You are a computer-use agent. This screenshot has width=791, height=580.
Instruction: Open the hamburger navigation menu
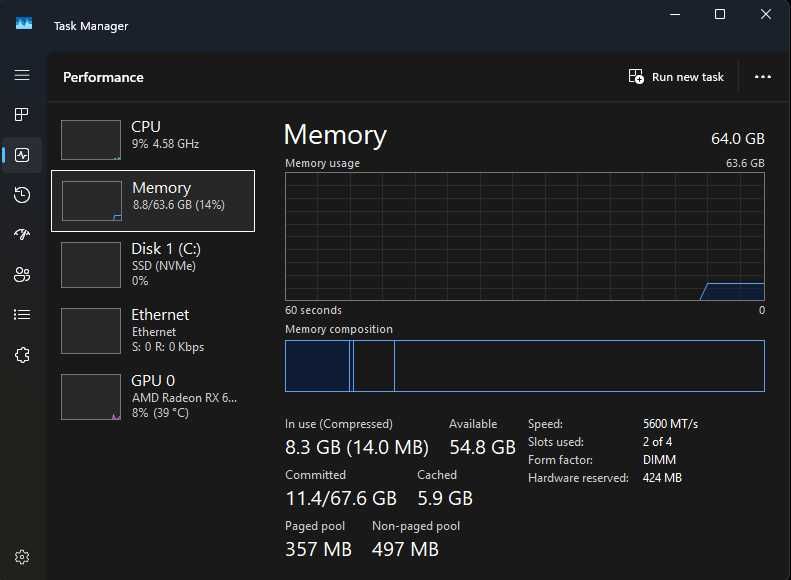pos(22,76)
